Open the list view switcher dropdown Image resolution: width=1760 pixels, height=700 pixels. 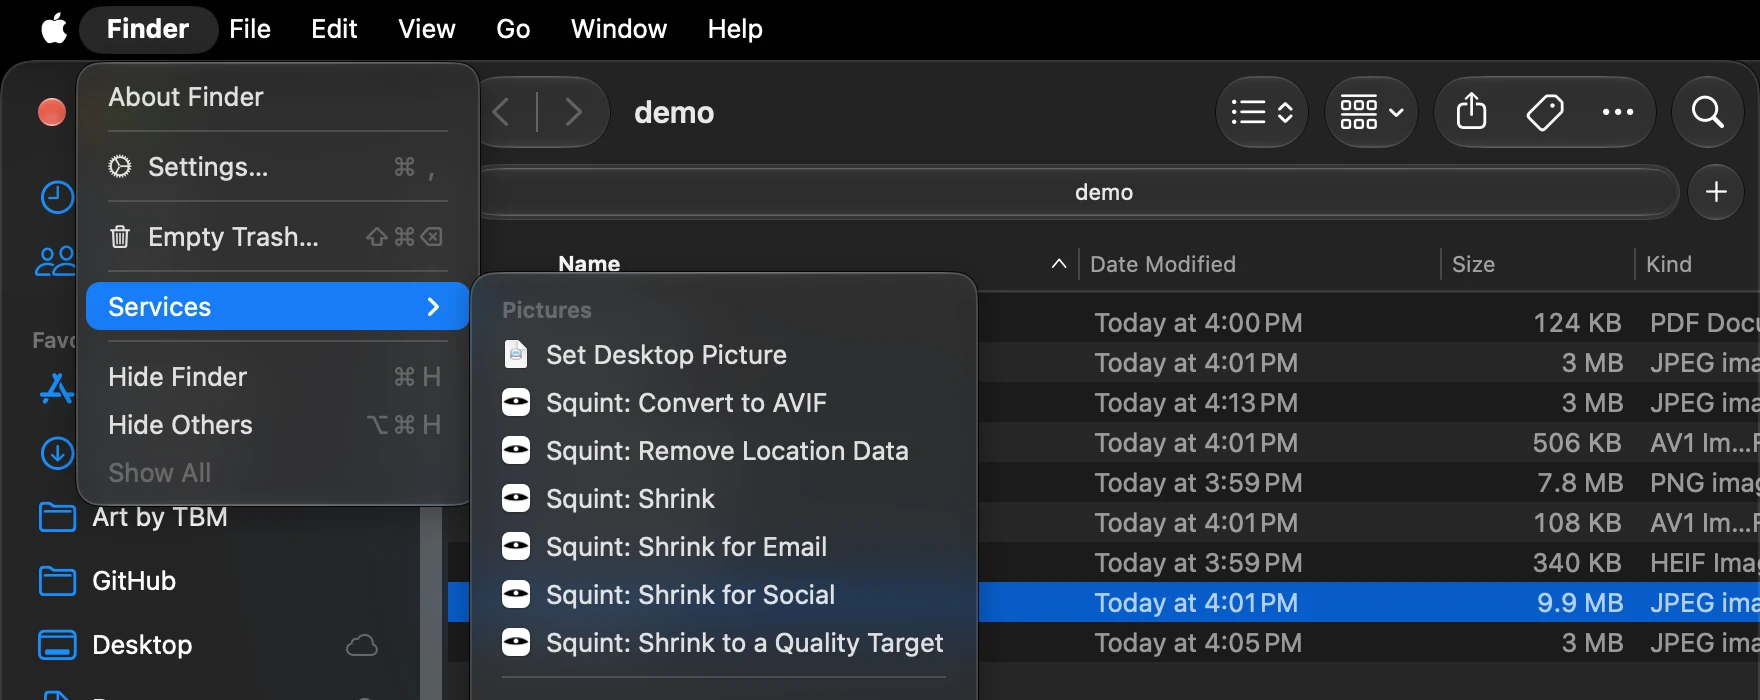1262,112
